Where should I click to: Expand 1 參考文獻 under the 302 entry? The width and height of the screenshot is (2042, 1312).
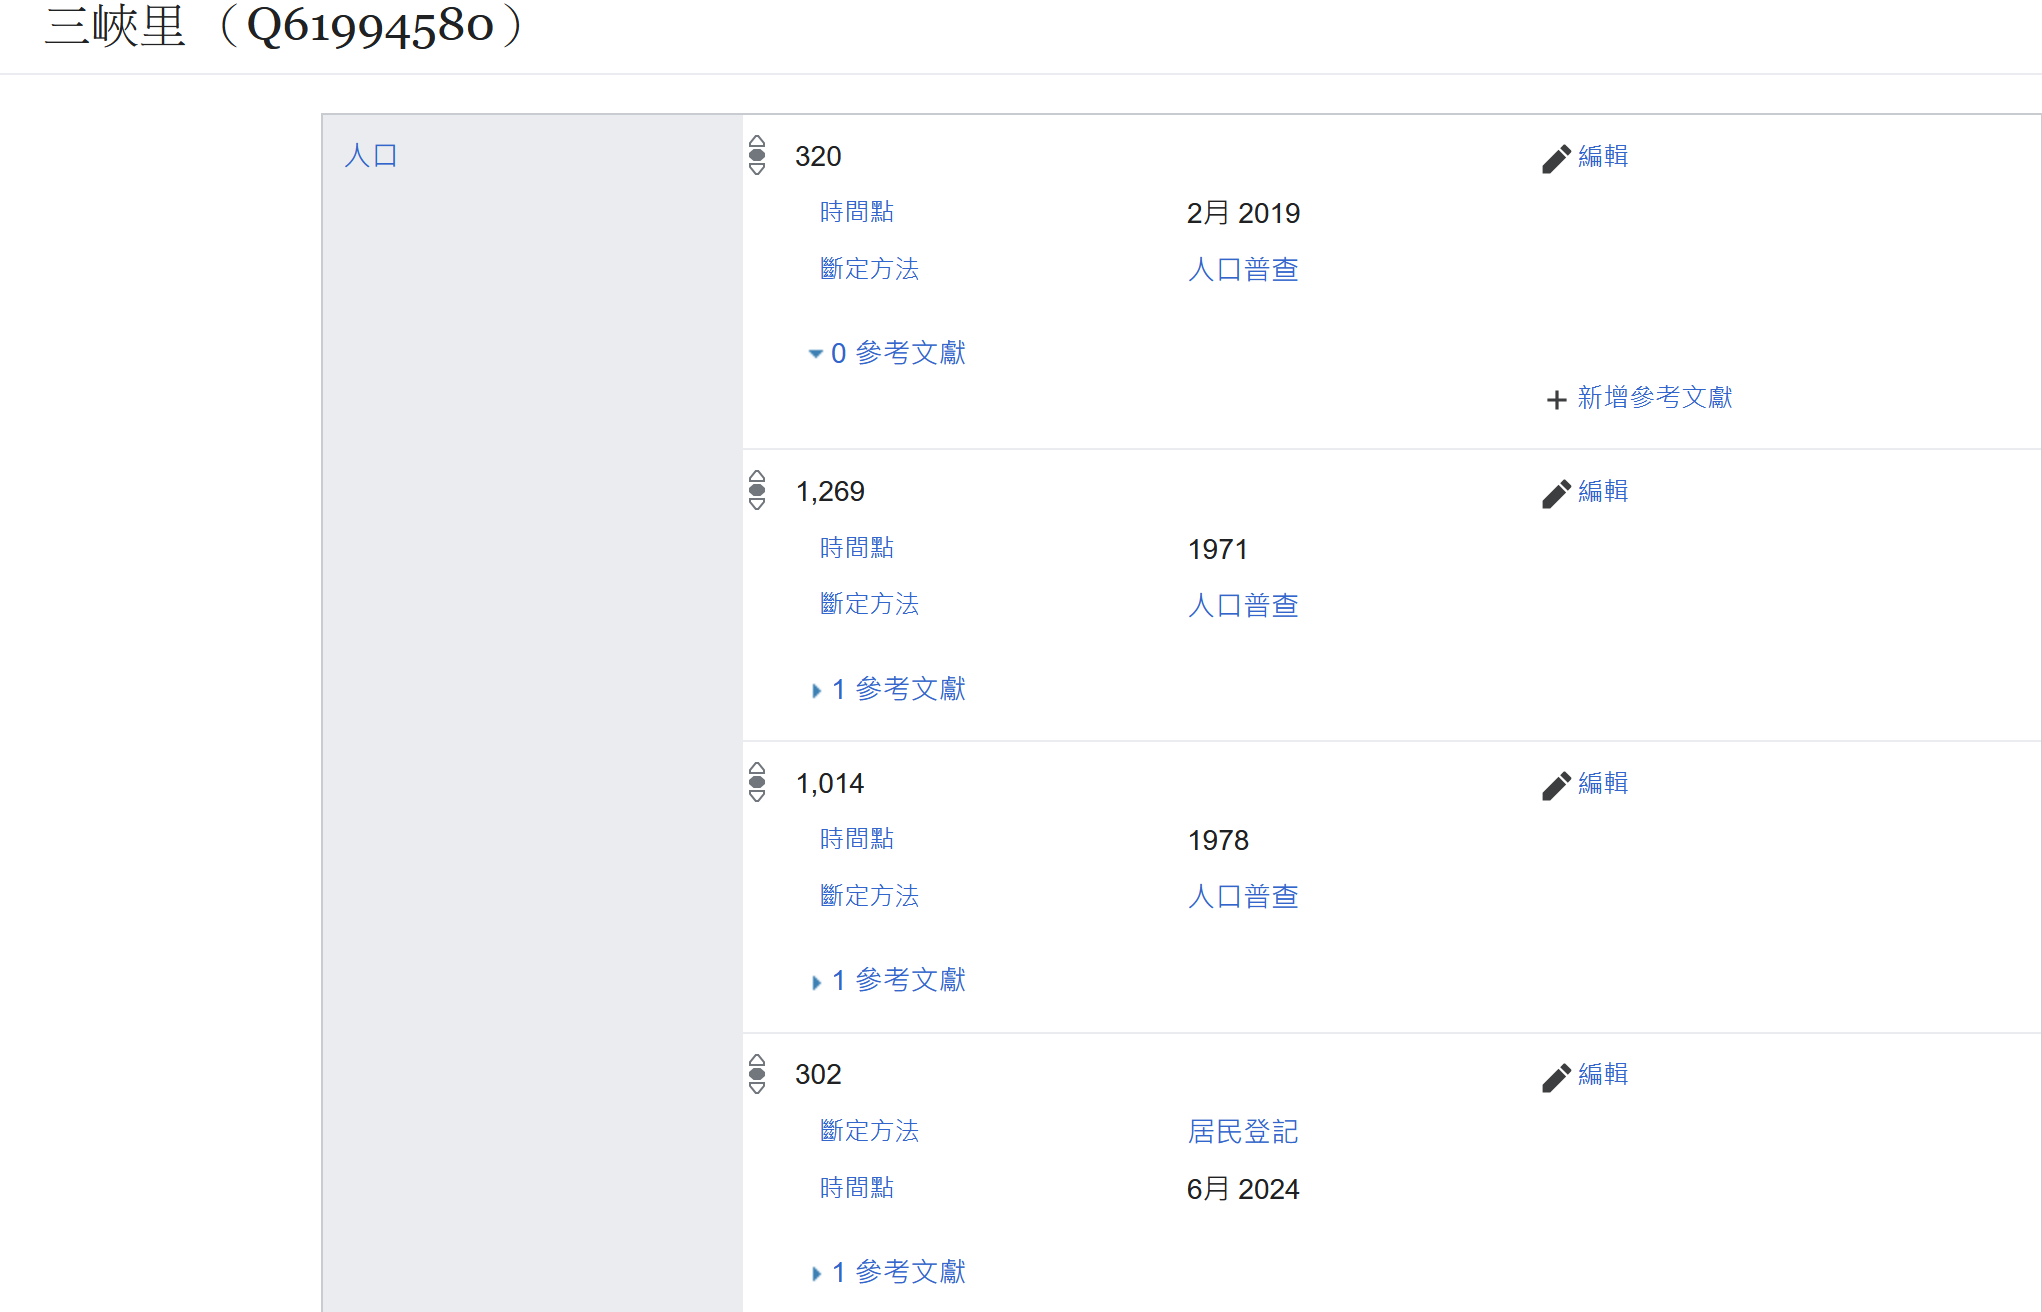pyautogui.click(x=887, y=1272)
